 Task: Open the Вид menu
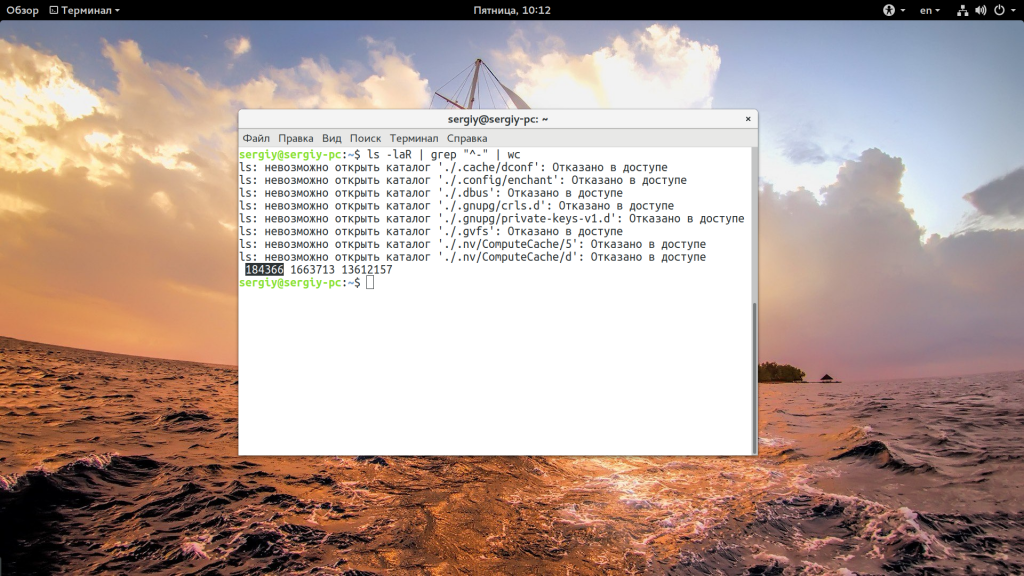(x=332, y=138)
